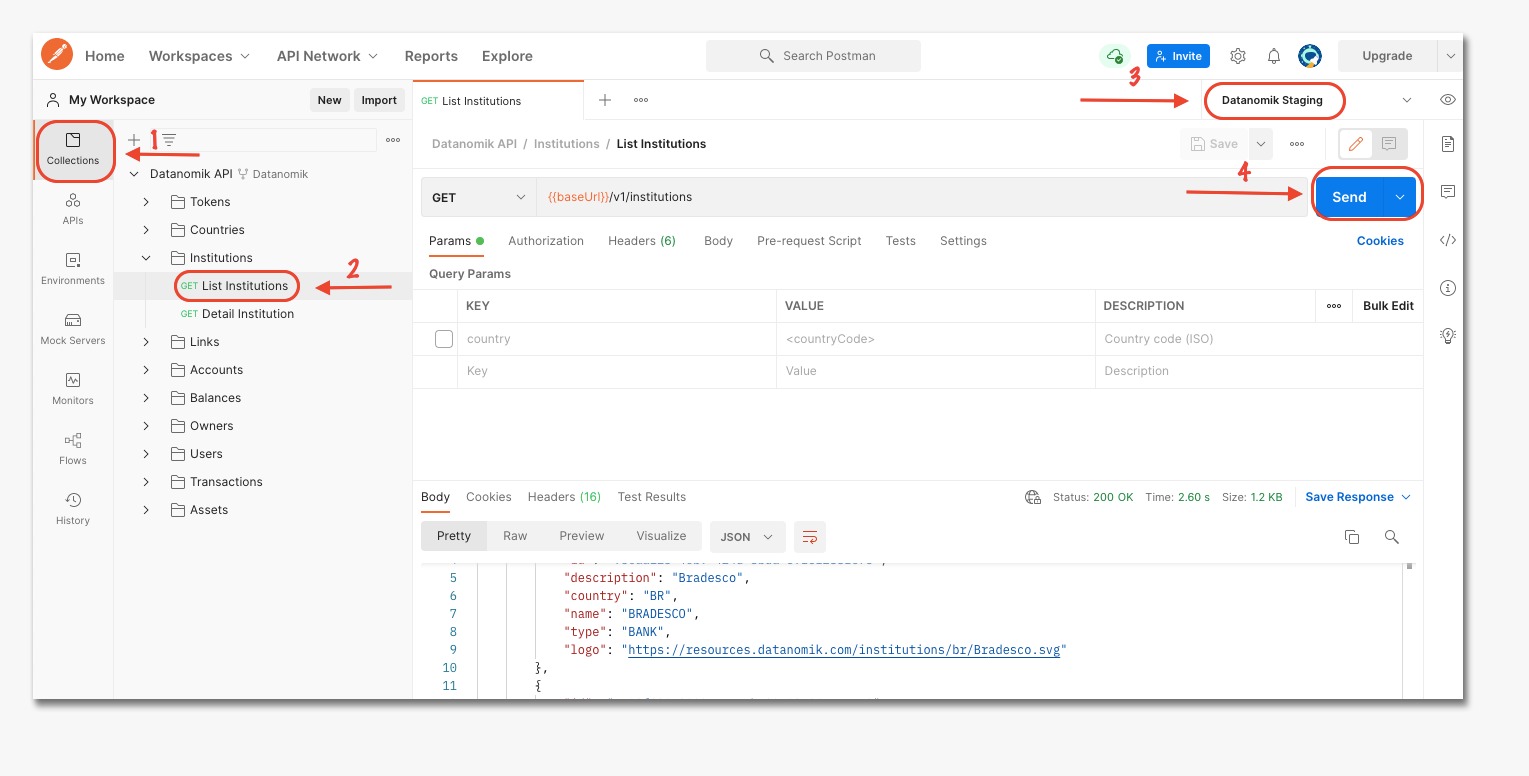
Task: Click the Import button
Action: (379, 100)
